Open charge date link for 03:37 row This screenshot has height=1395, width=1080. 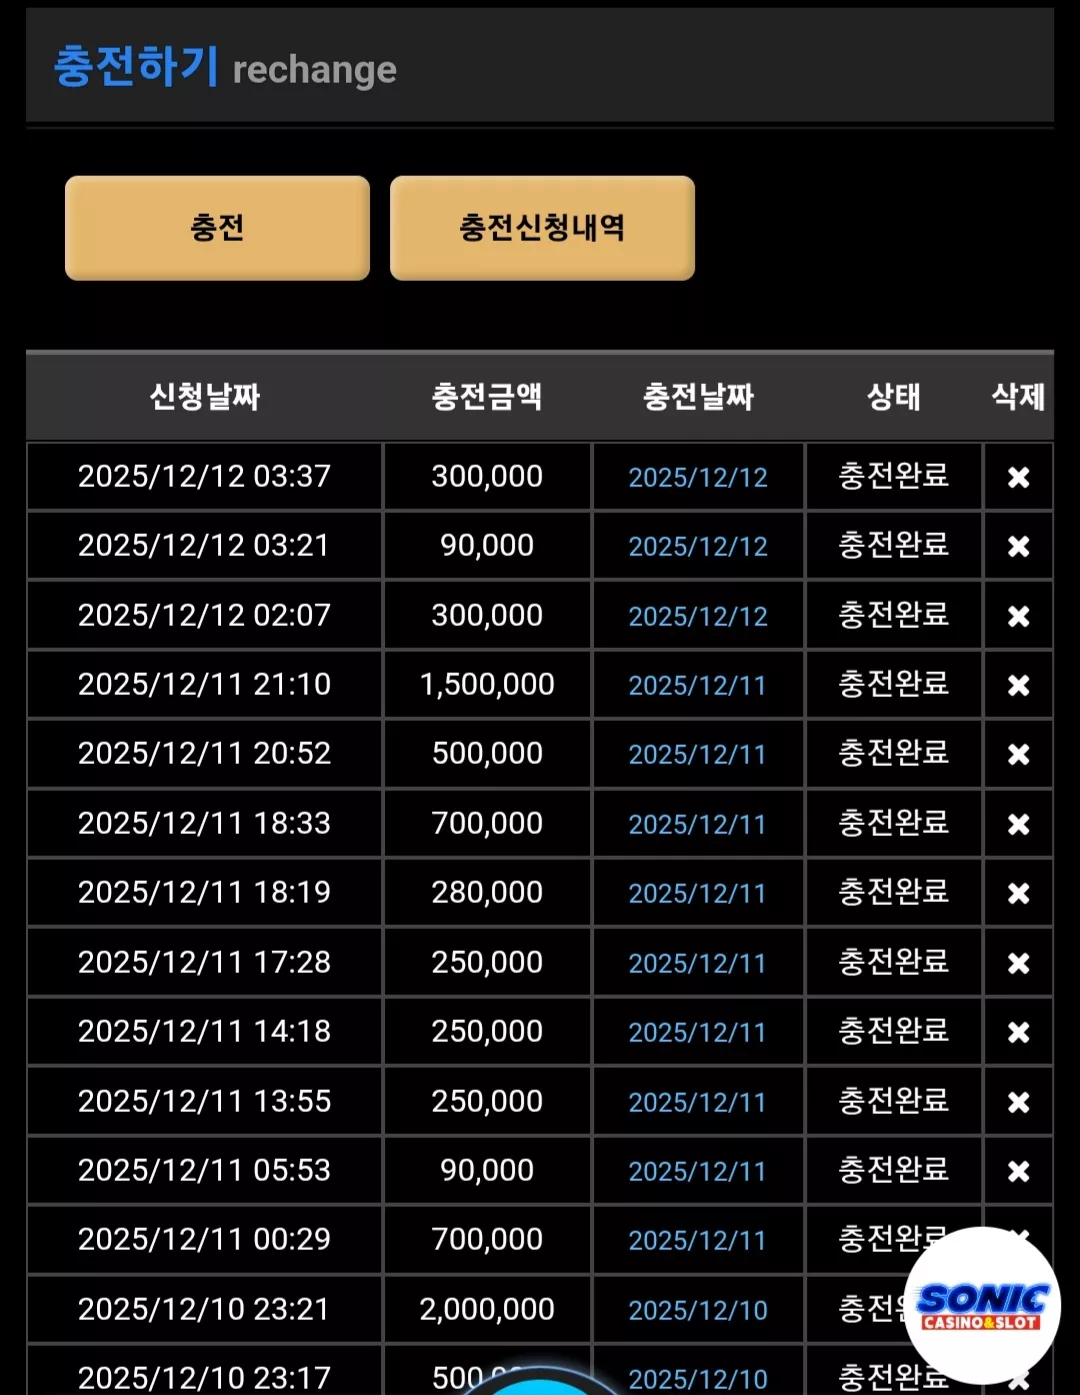(x=698, y=478)
